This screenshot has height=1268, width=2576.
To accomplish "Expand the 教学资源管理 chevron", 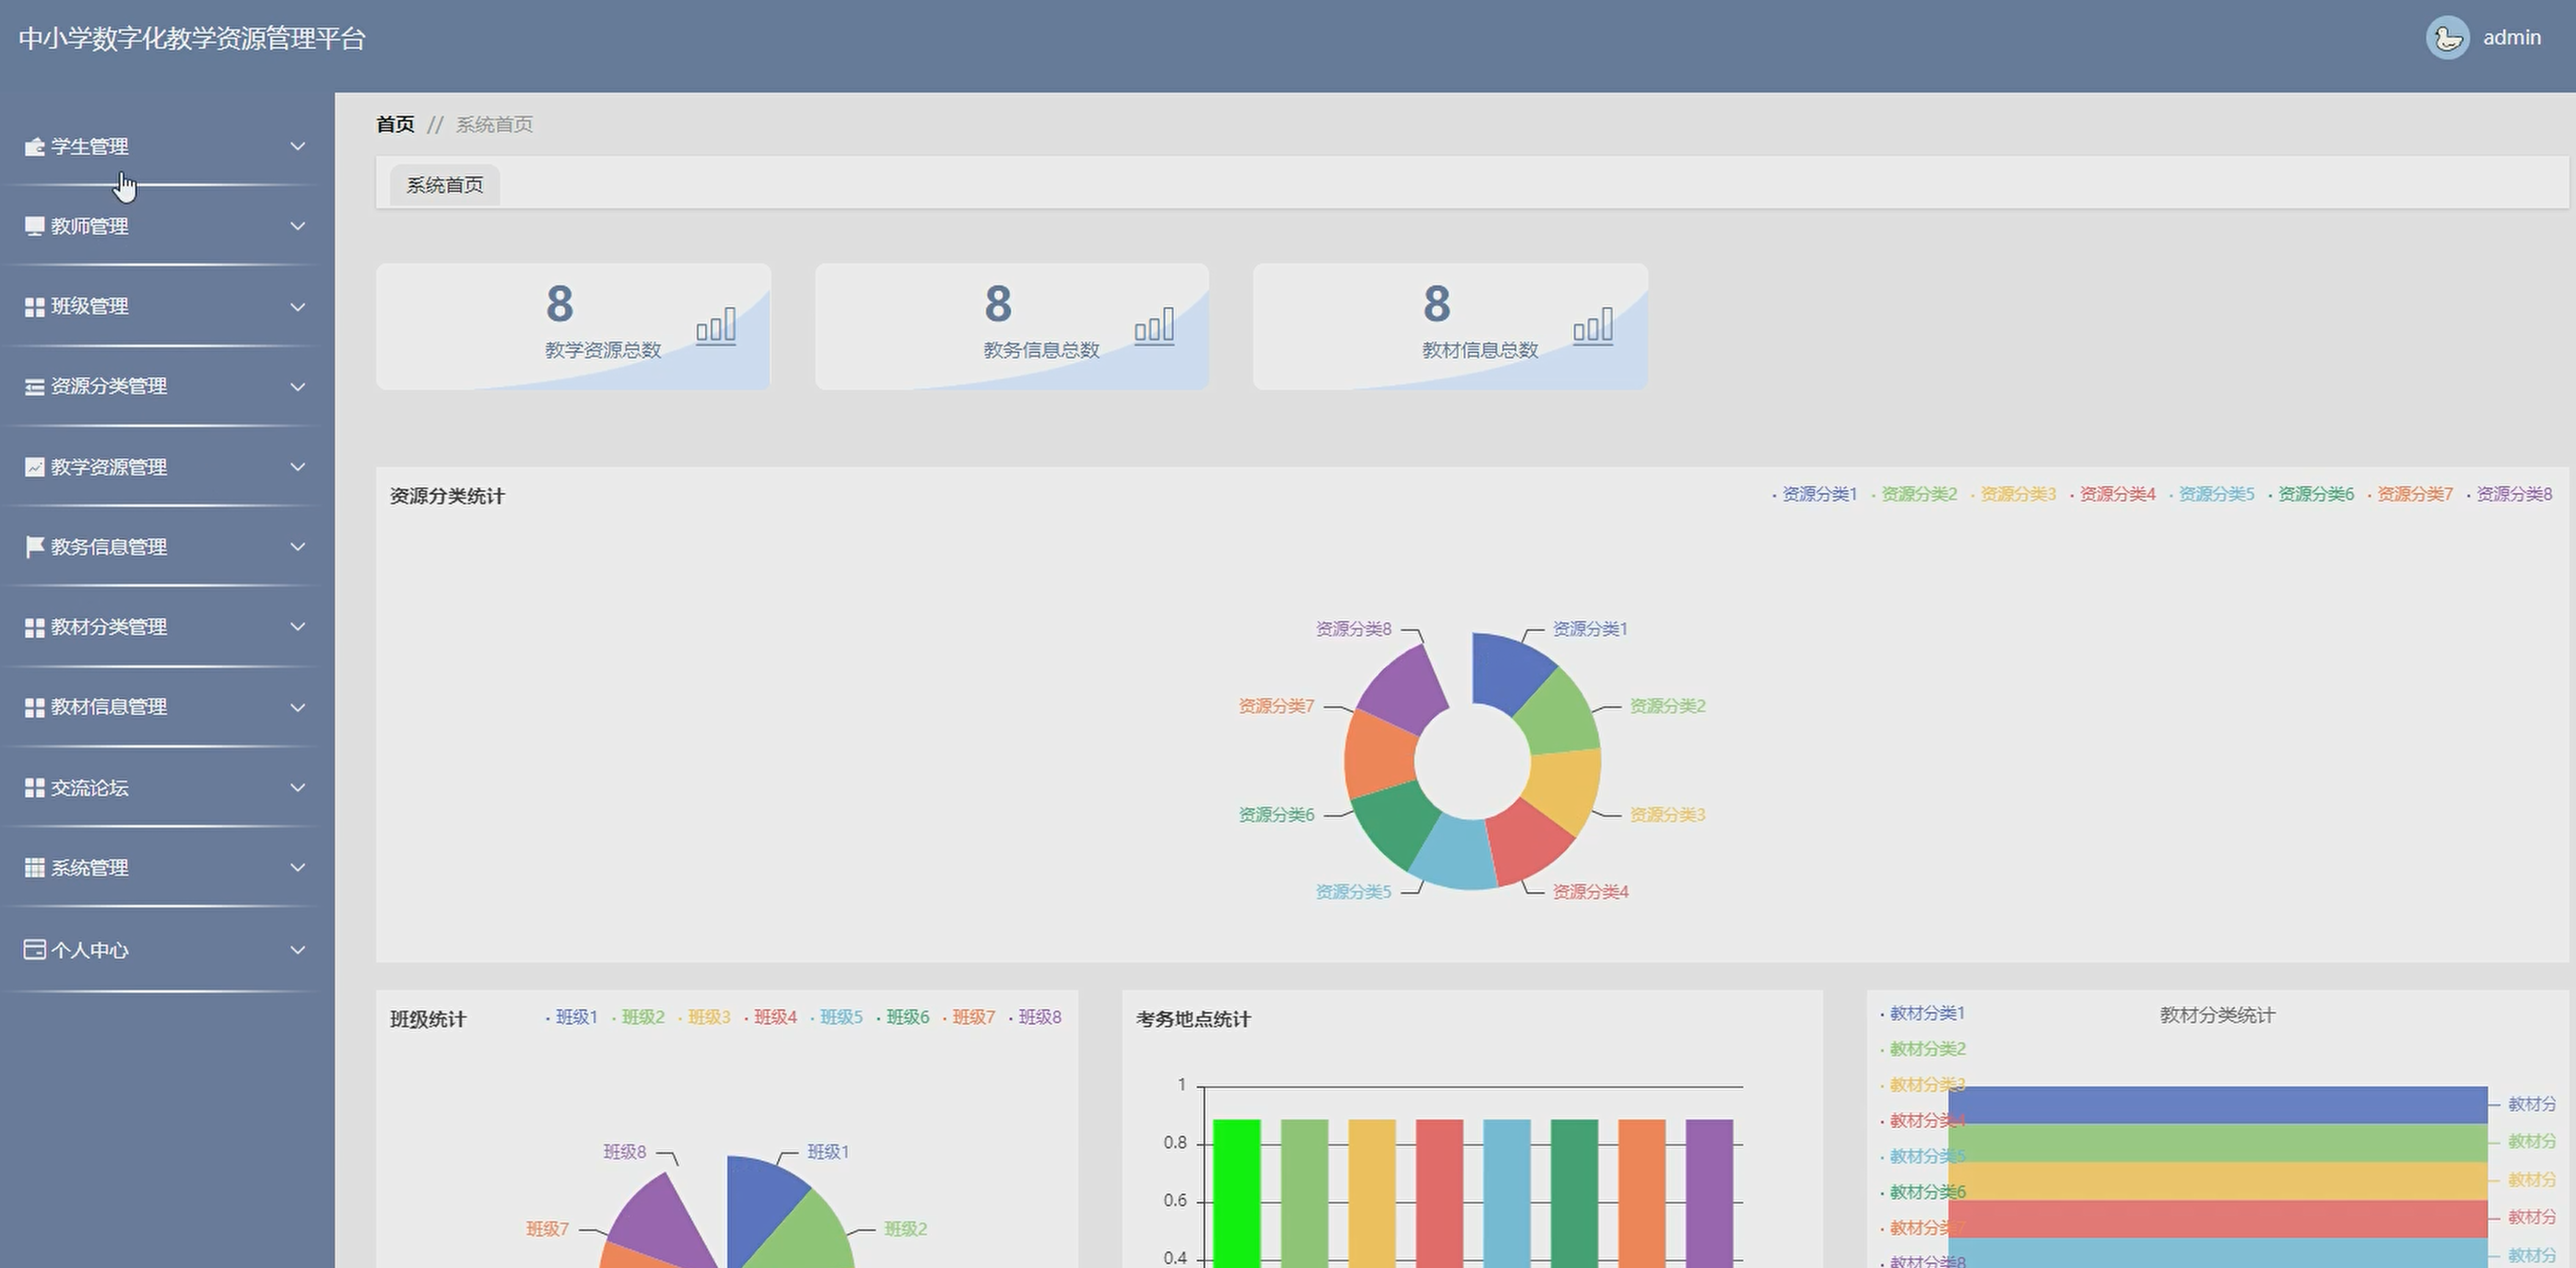I will [297, 467].
